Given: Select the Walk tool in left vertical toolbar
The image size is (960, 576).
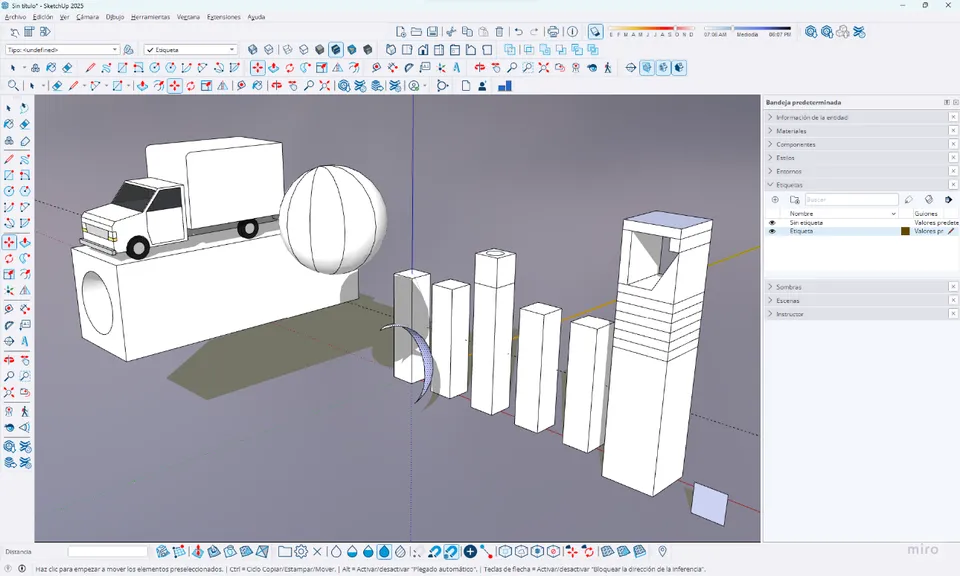Looking at the screenshot, I should tap(24, 411).
